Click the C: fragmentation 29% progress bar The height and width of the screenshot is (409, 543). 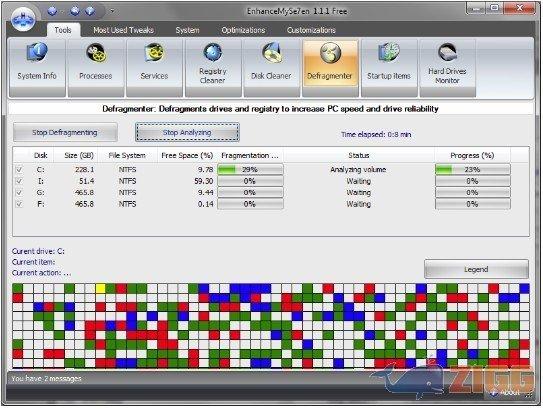pos(250,170)
